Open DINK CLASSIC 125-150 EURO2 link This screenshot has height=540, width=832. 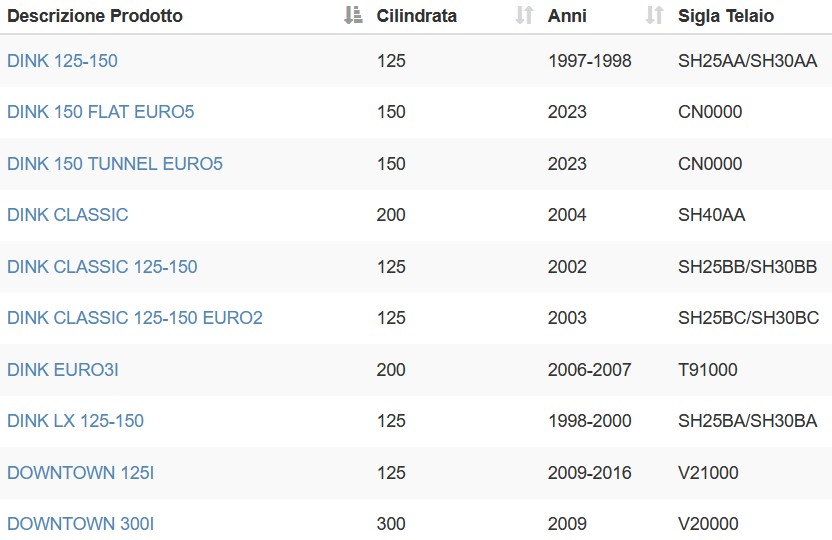[x=135, y=318]
